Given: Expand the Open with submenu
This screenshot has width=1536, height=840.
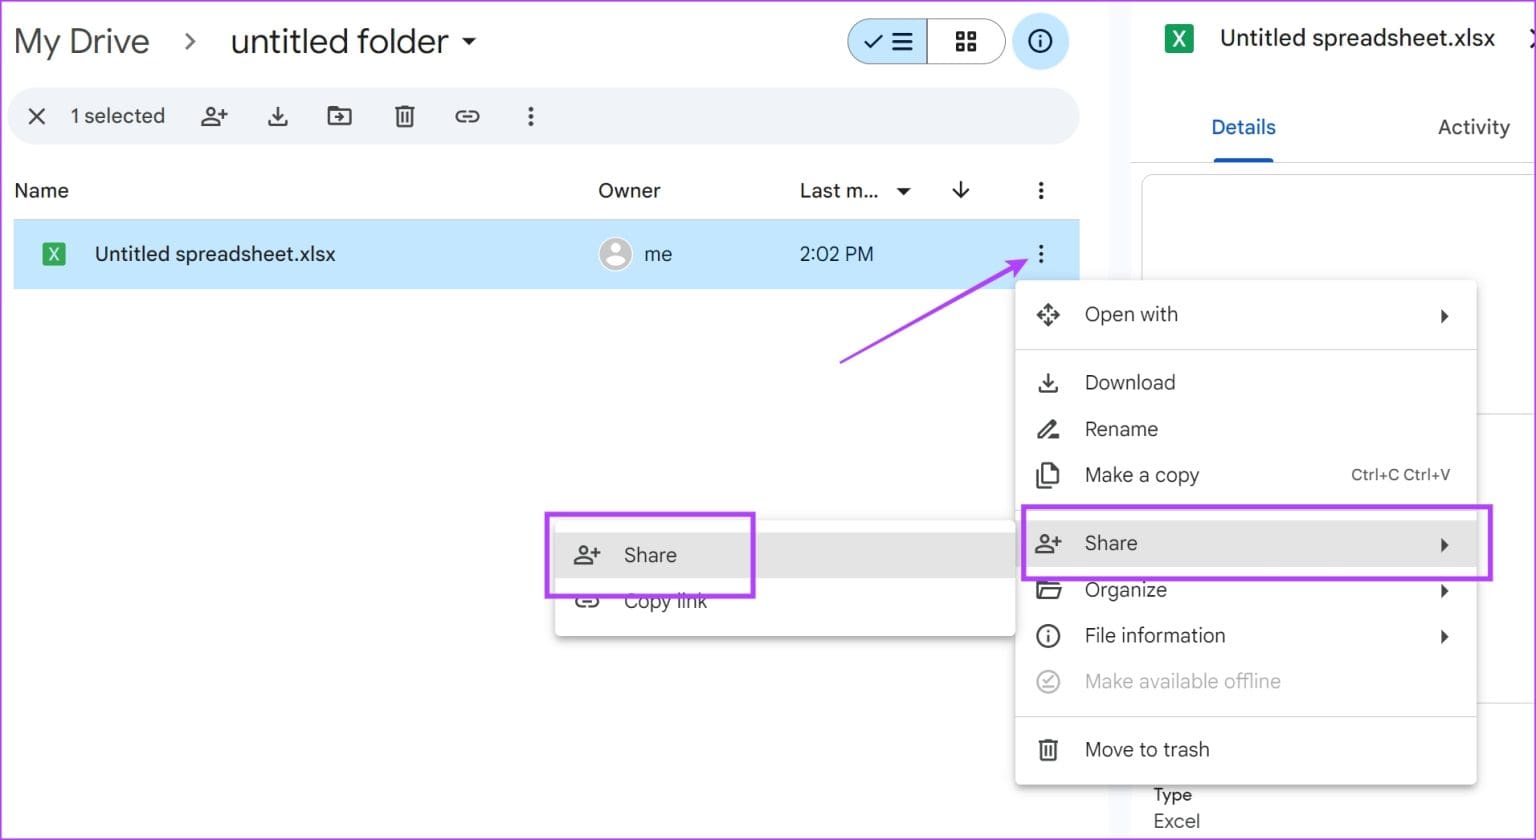Looking at the screenshot, I should click(x=1444, y=315).
